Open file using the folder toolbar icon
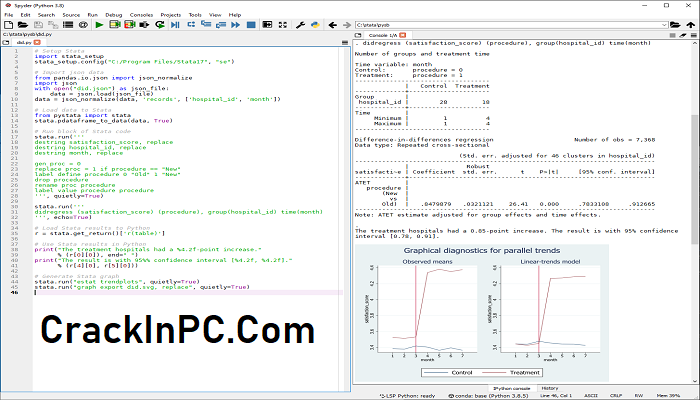 tap(23, 25)
